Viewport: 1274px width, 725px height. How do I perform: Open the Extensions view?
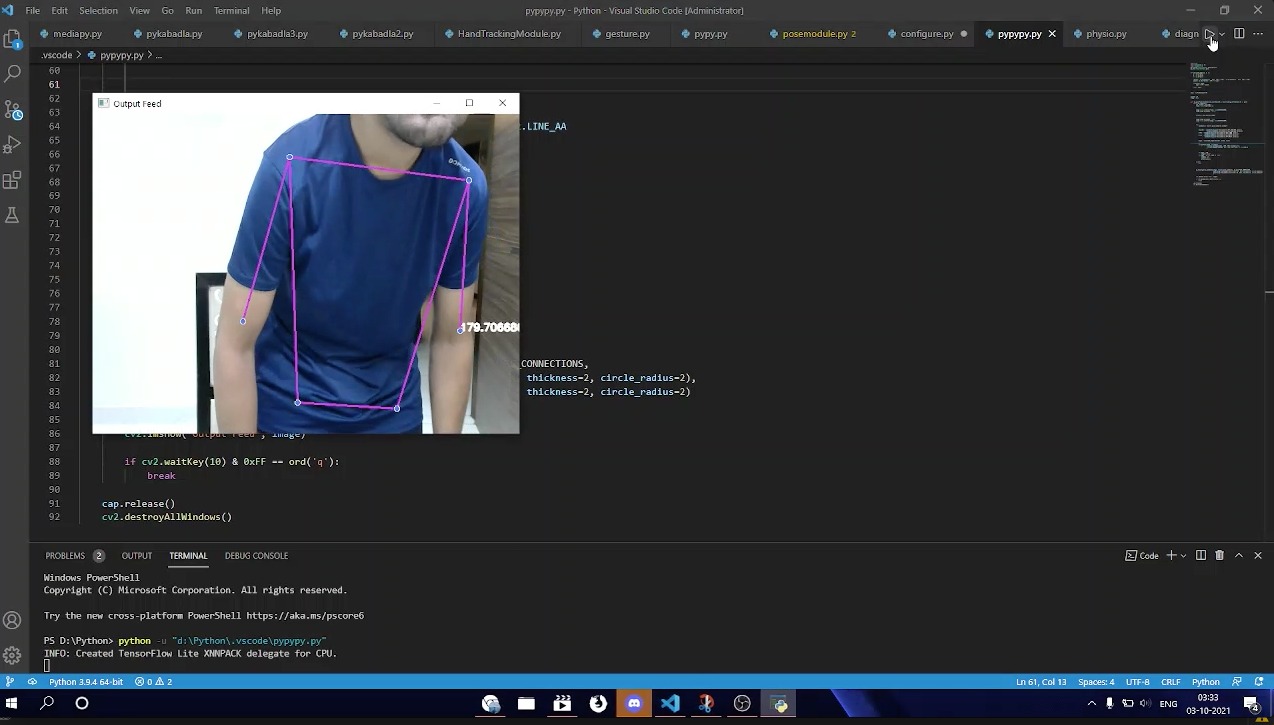point(13,181)
